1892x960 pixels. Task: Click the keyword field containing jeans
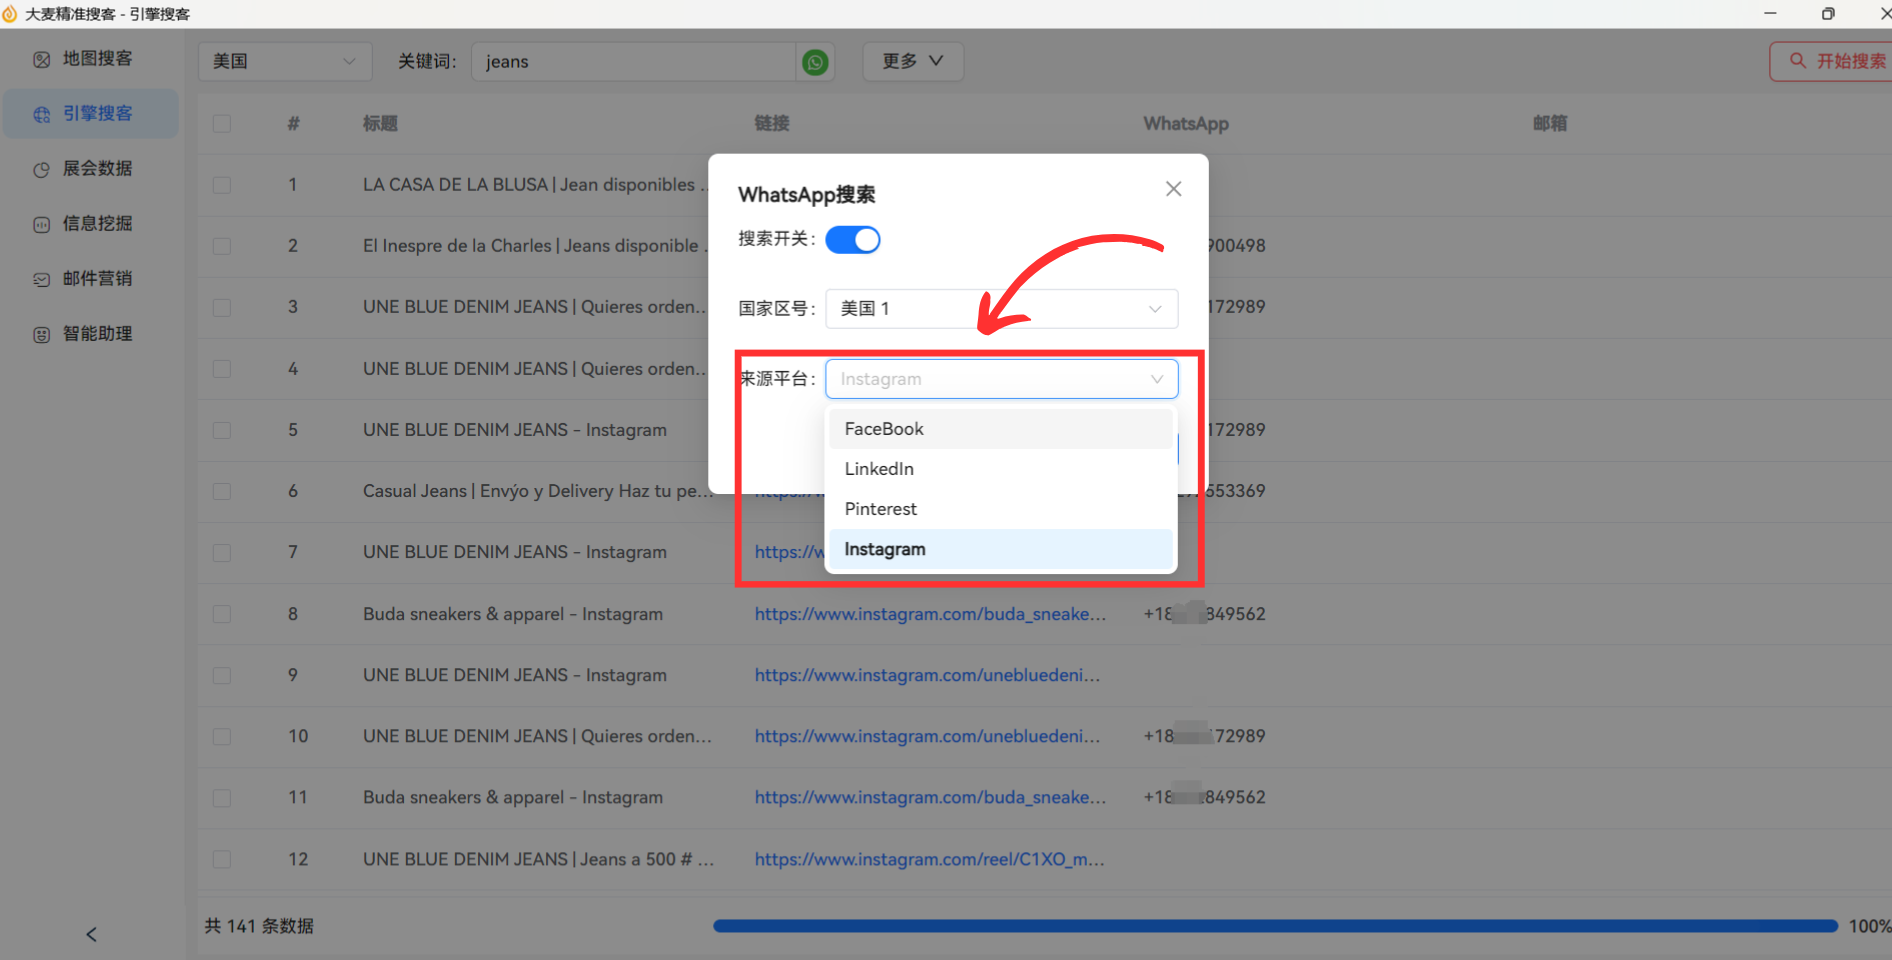coord(634,62)
